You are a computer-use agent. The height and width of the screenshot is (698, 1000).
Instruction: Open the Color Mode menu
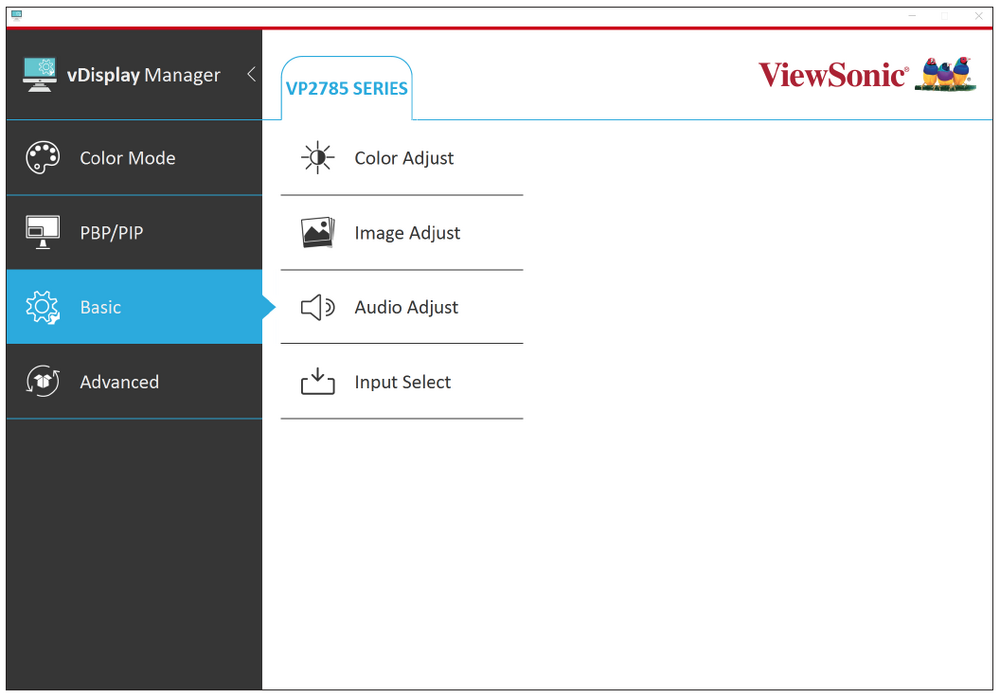coord(134,158)
